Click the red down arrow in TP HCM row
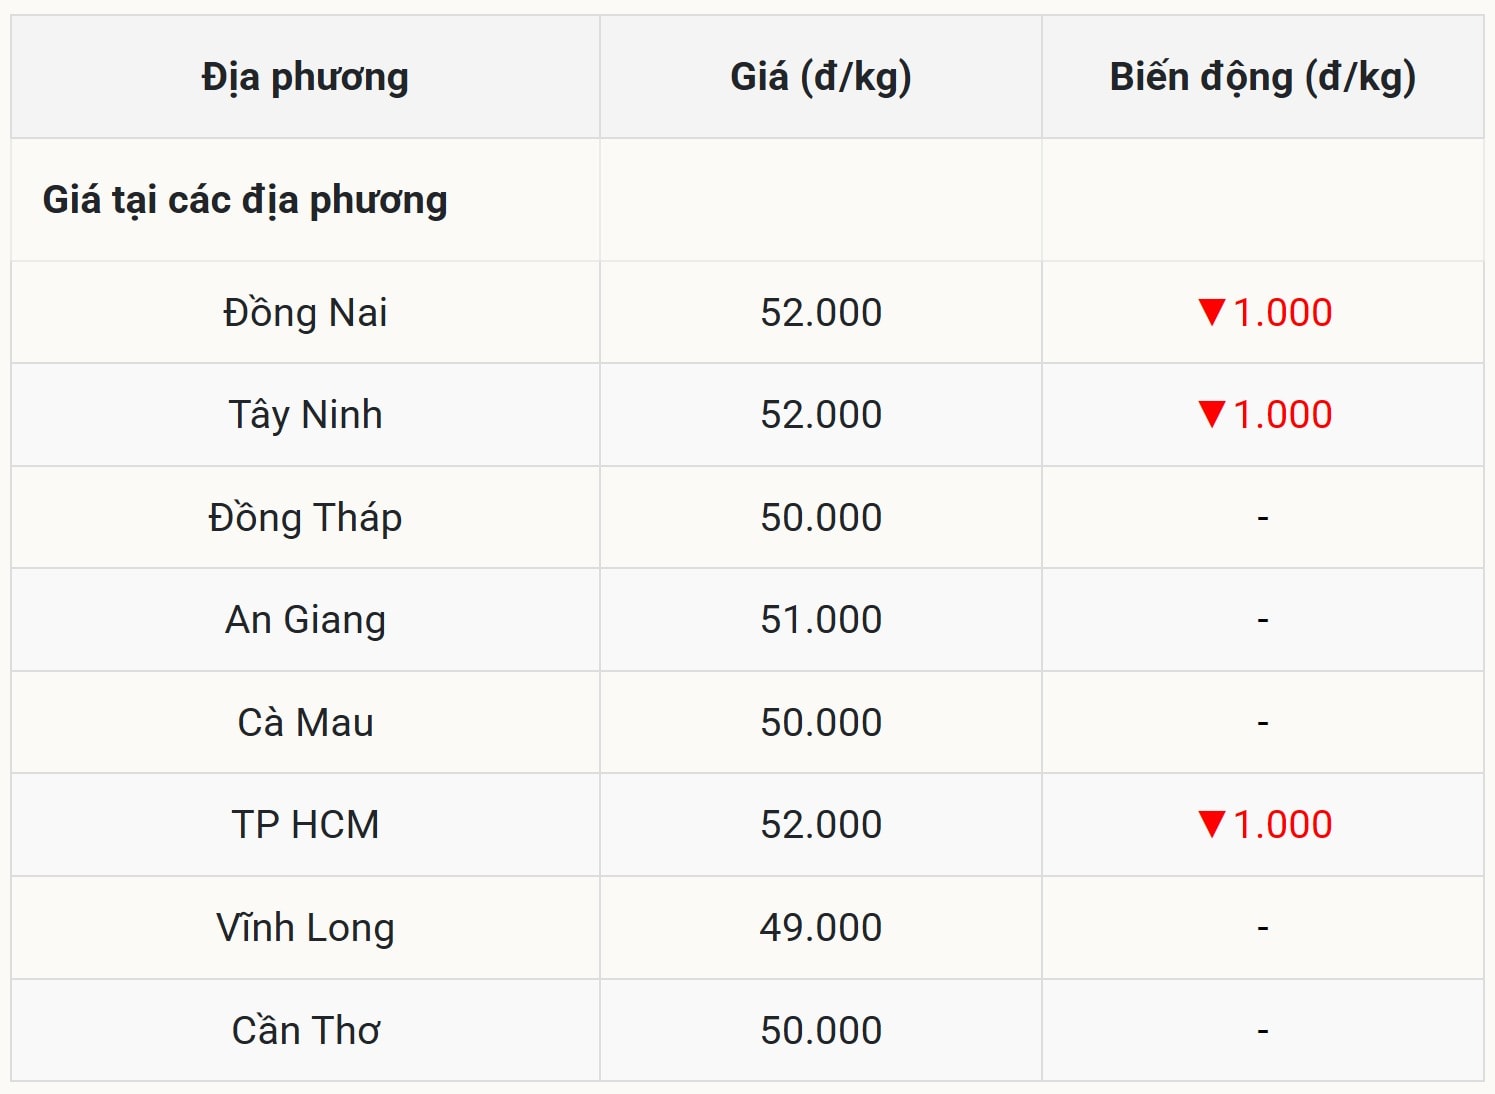Screen dimensions: 1495x1094 point(1211,824)
